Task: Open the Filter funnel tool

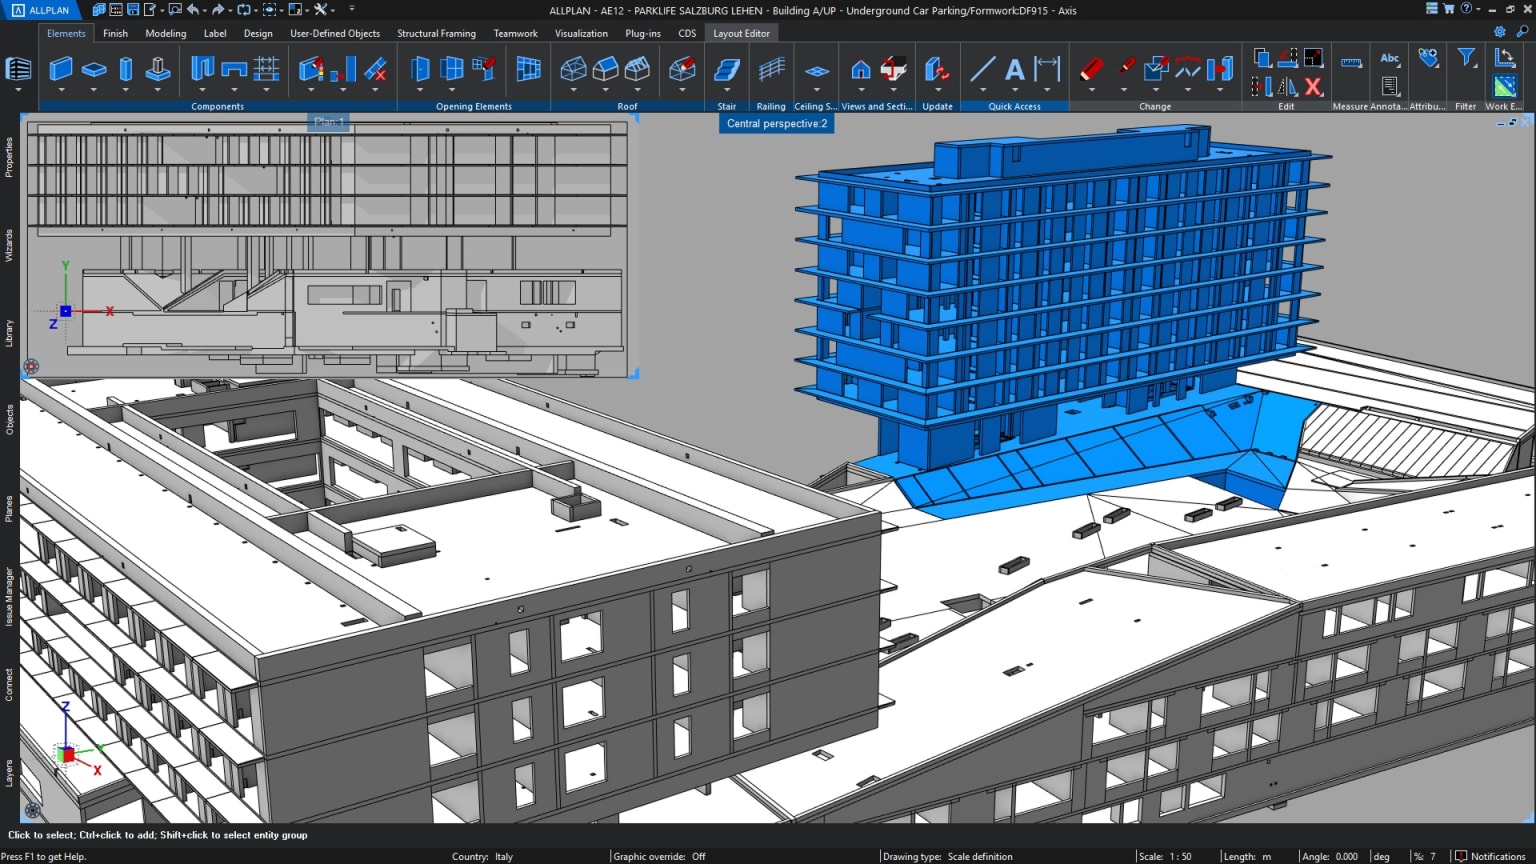Action: (x=1466, y=58)
